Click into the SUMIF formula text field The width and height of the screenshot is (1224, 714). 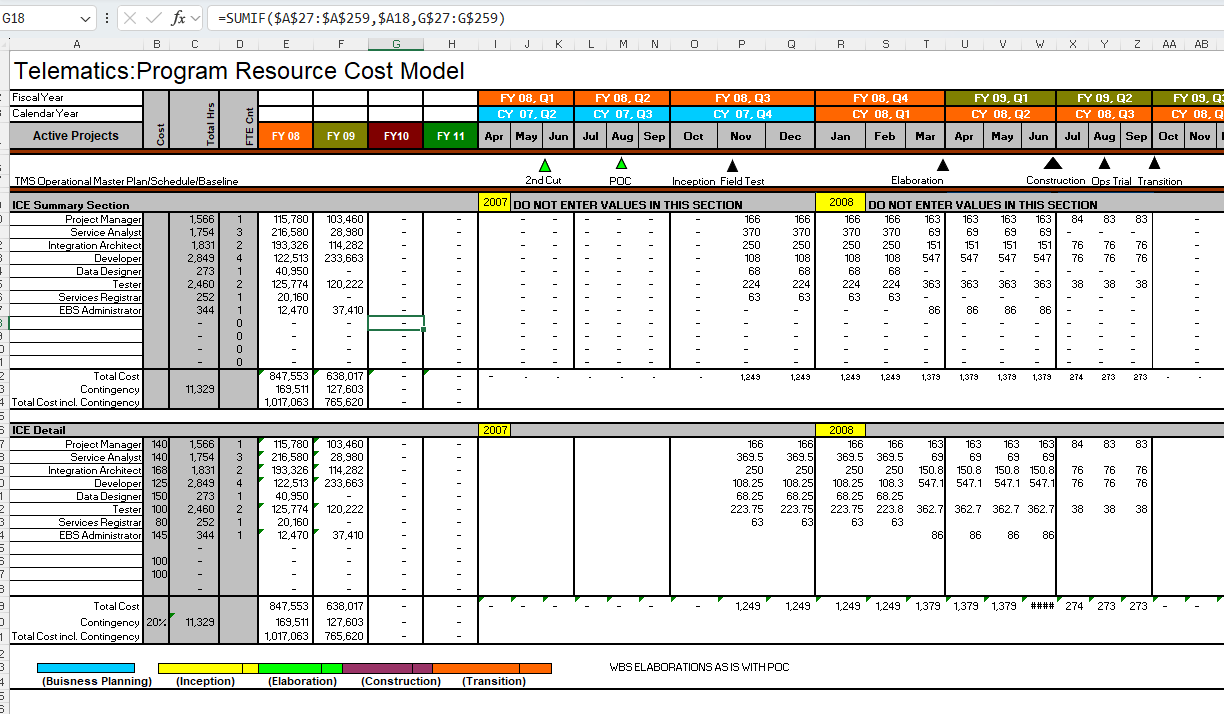(700, 18)
